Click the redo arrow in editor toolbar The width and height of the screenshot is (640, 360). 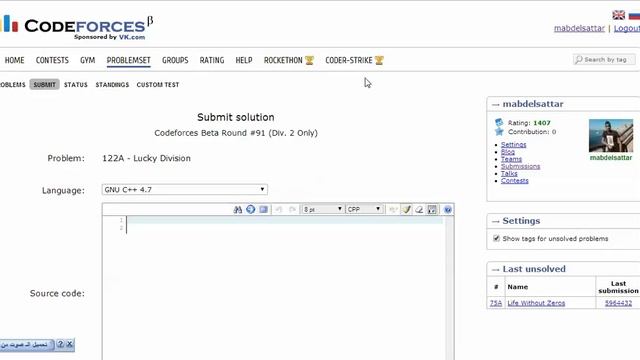292,209
